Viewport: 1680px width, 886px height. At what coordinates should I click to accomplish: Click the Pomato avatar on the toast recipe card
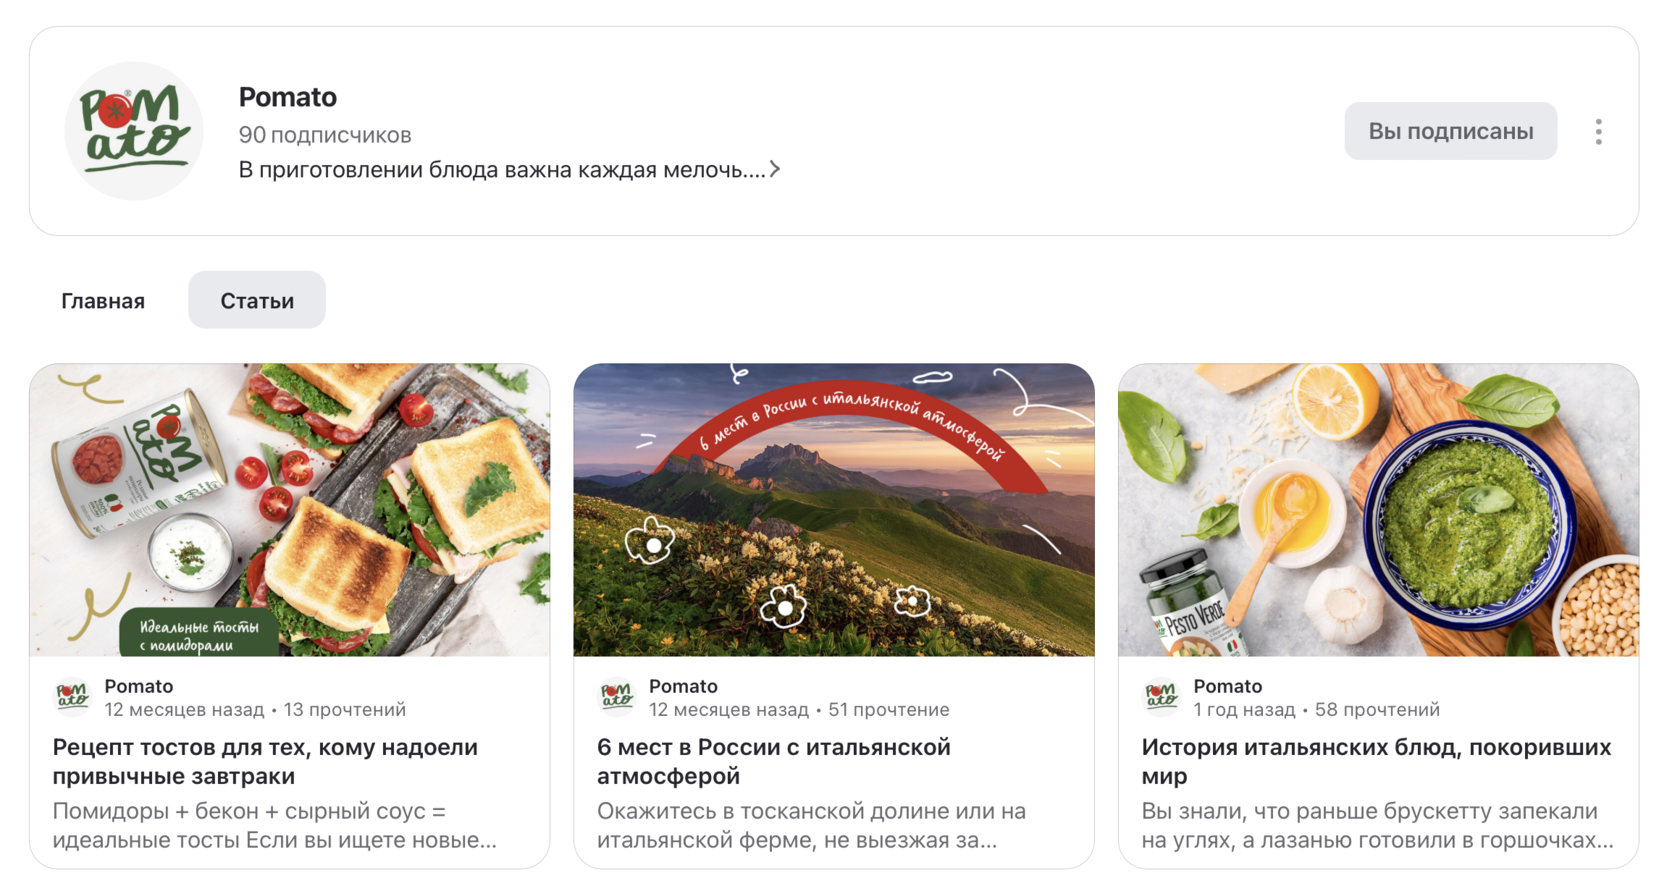[x=73, y=696]
